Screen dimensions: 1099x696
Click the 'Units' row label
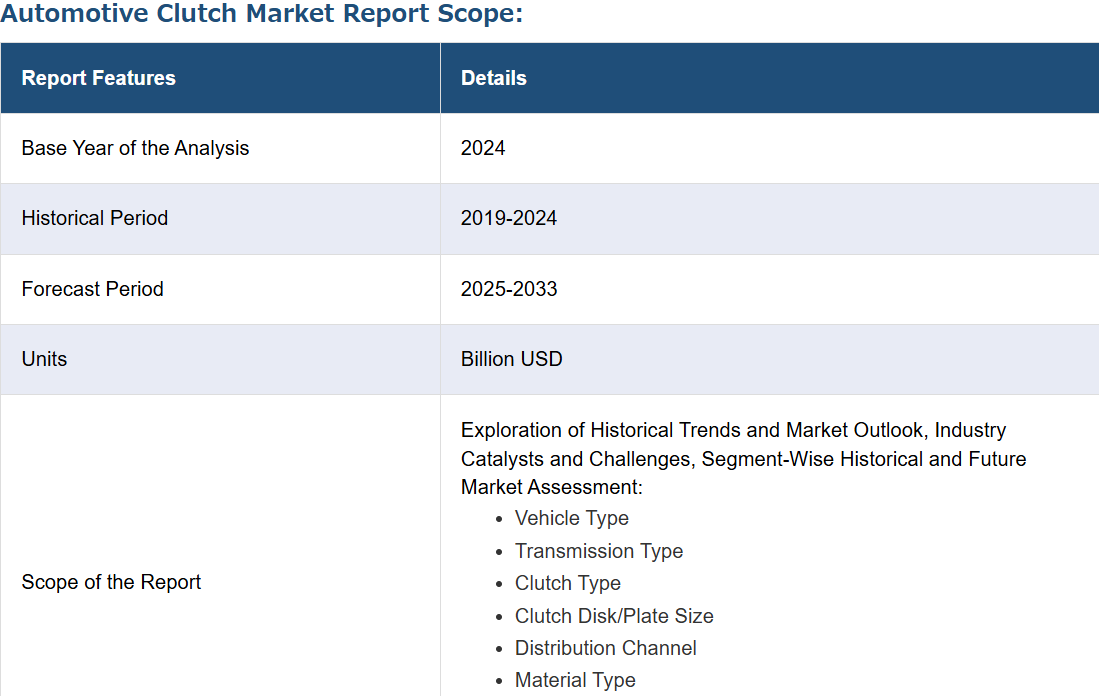coord(44,359)
